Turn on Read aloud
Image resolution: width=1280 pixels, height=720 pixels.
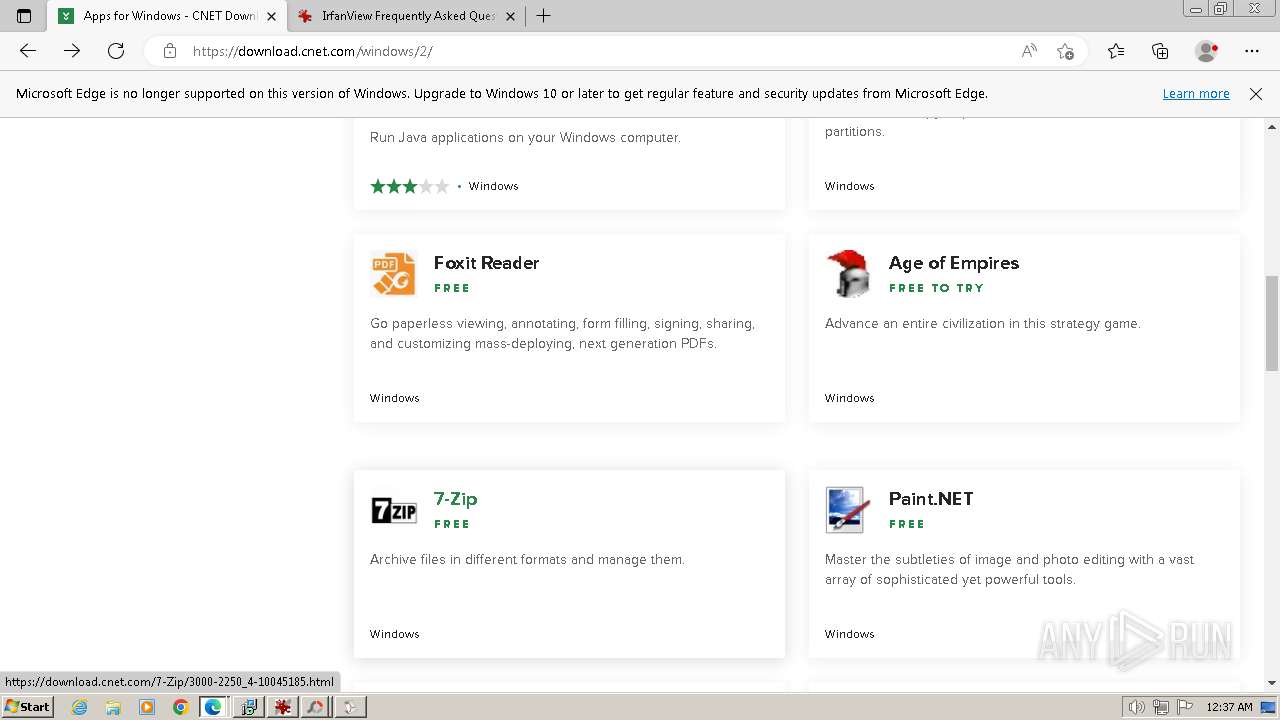pyautogui.click(x=1029, y=51)
